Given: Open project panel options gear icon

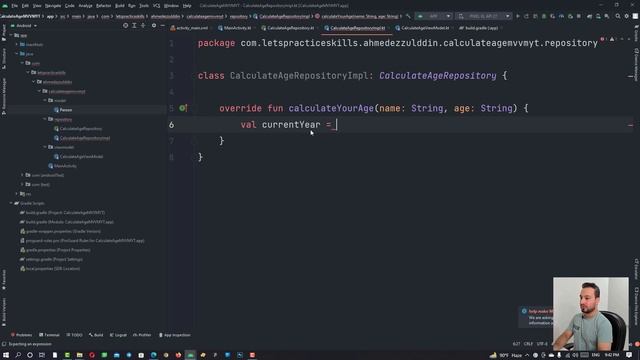Looking at the screenshot, I should [154, 26].
